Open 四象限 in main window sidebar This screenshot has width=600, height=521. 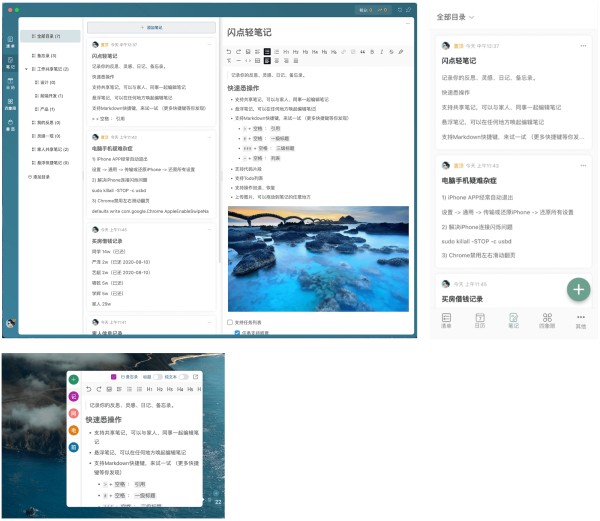click(10, 104)
